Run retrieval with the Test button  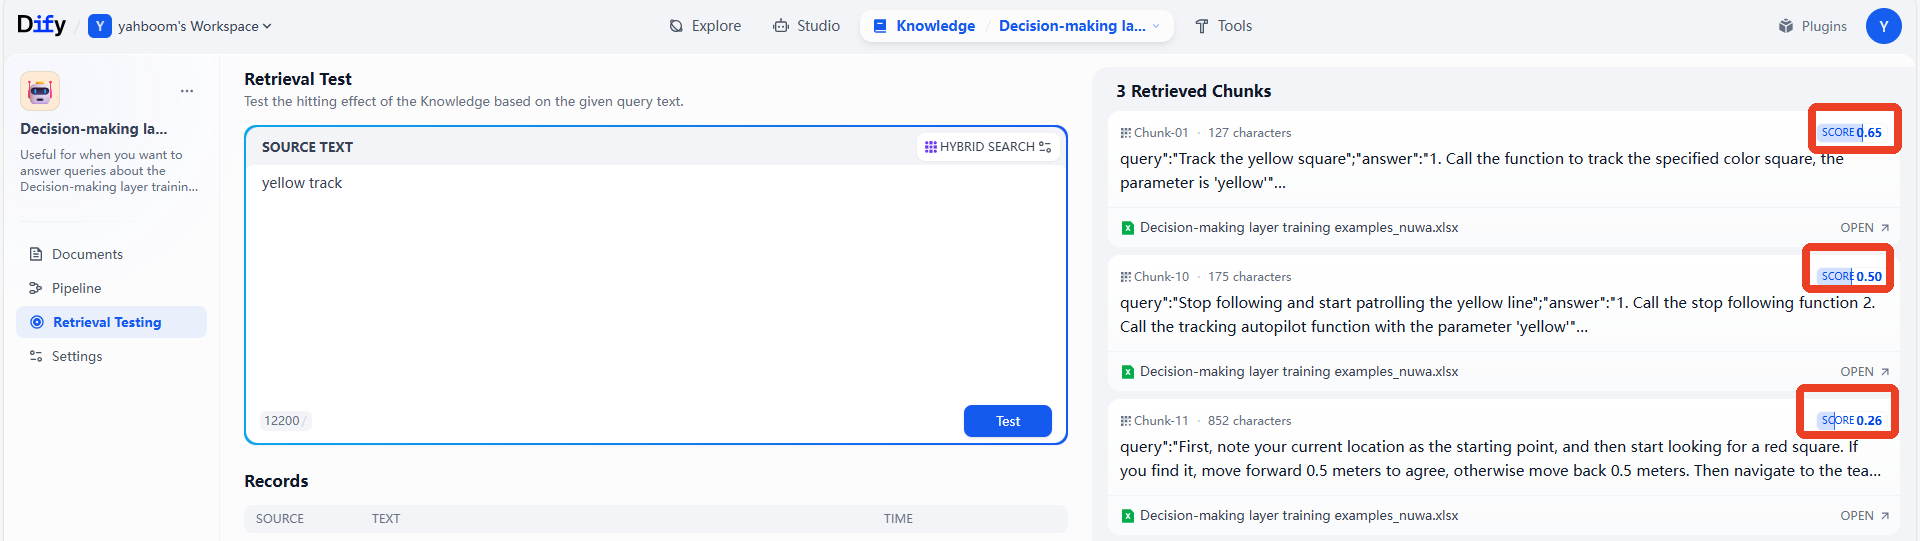(x=1007, y=421)
